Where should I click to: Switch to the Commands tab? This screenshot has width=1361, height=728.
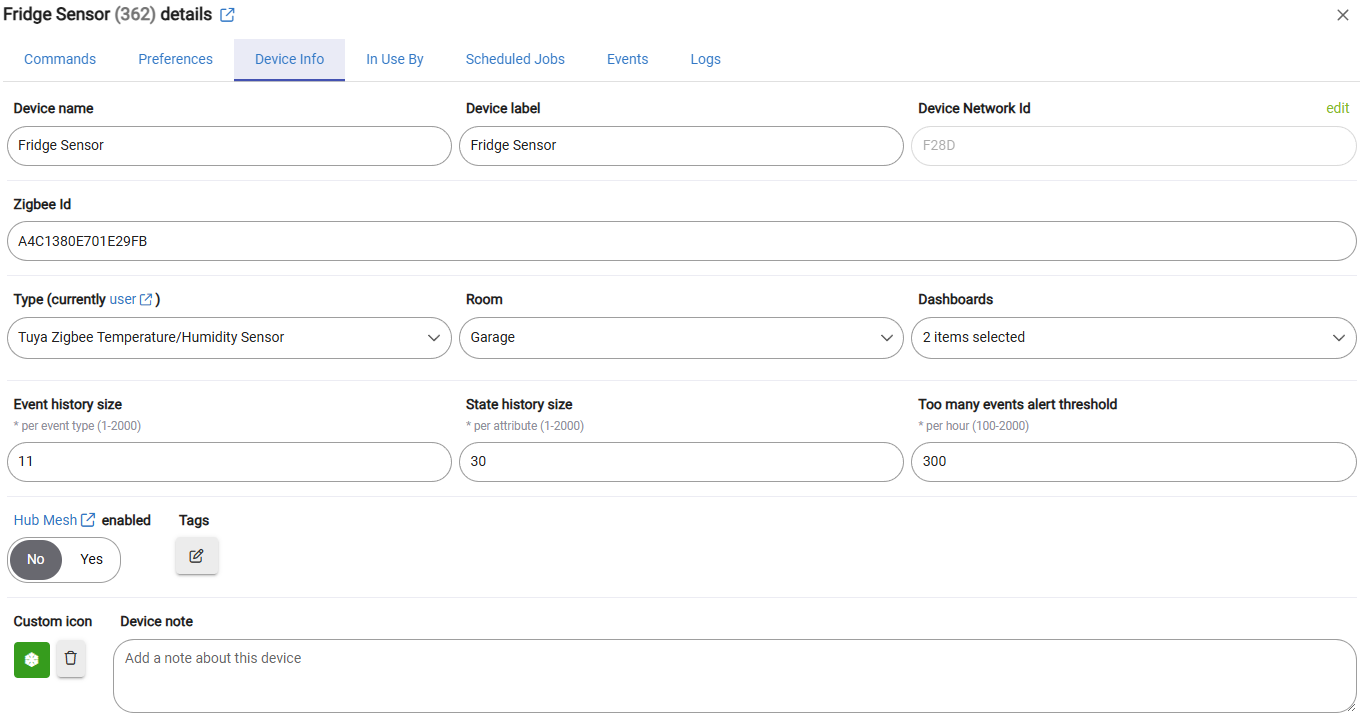point(60,60)
